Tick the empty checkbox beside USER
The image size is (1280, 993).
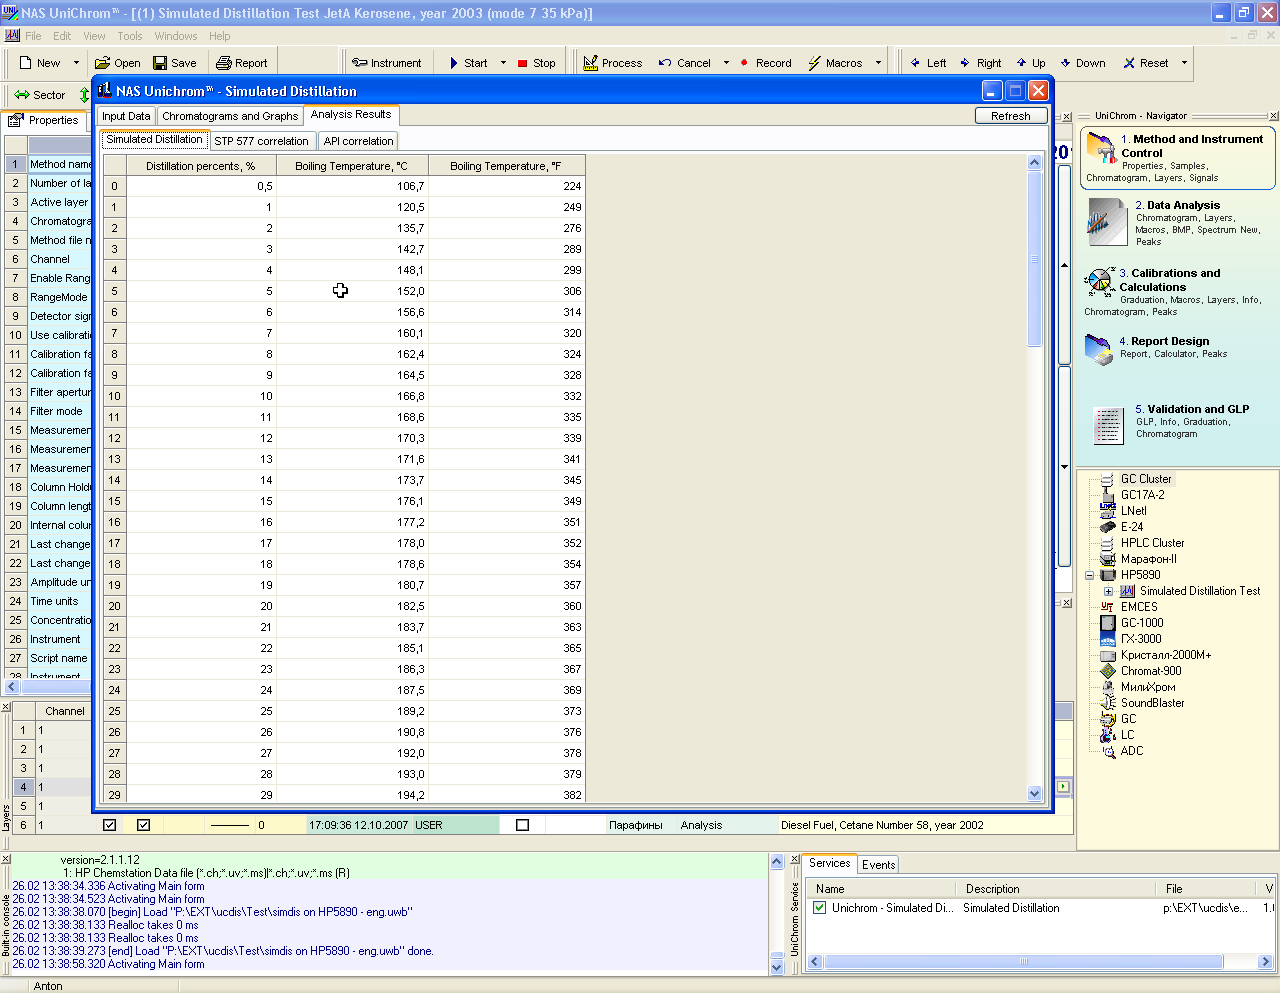[522, 825]
